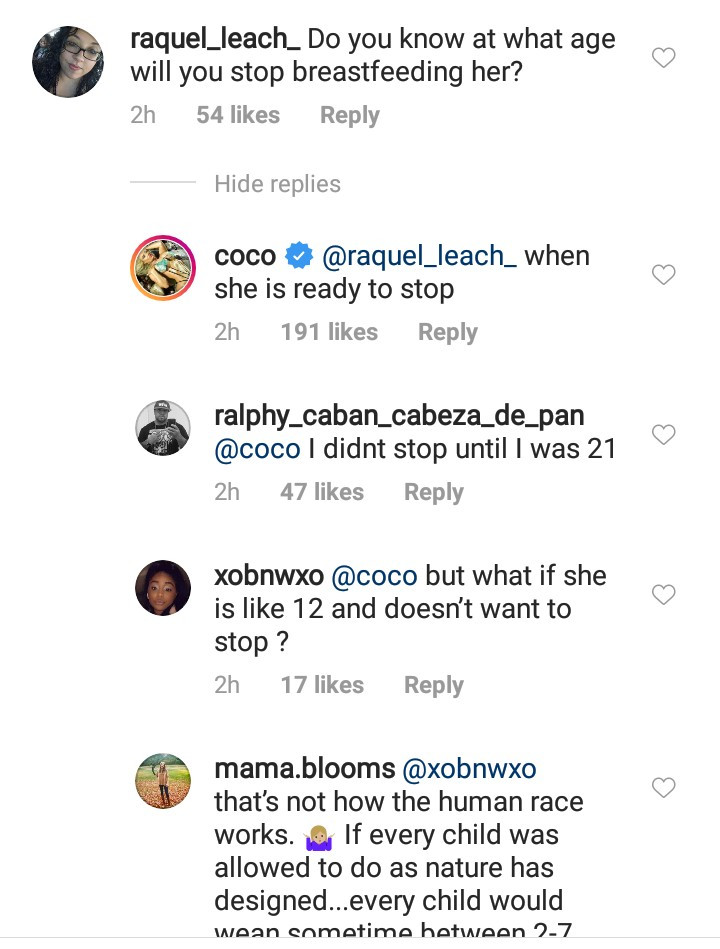View the 54 likes on raquel_leach_'s comment
Image resolution: width=720 pixels, height=949 pixels.
238,115
